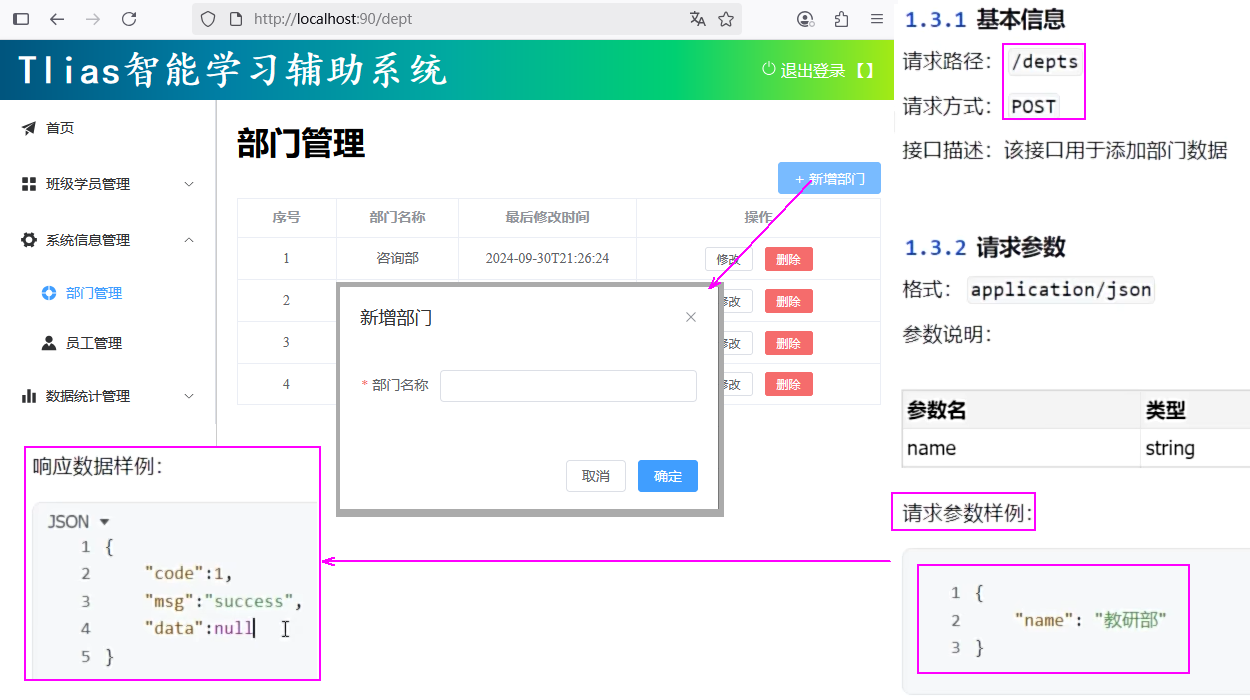This screenshot has height=700, width=1250.
Task: Click the 取消 button in dialog
Action: tap(595, 476)
